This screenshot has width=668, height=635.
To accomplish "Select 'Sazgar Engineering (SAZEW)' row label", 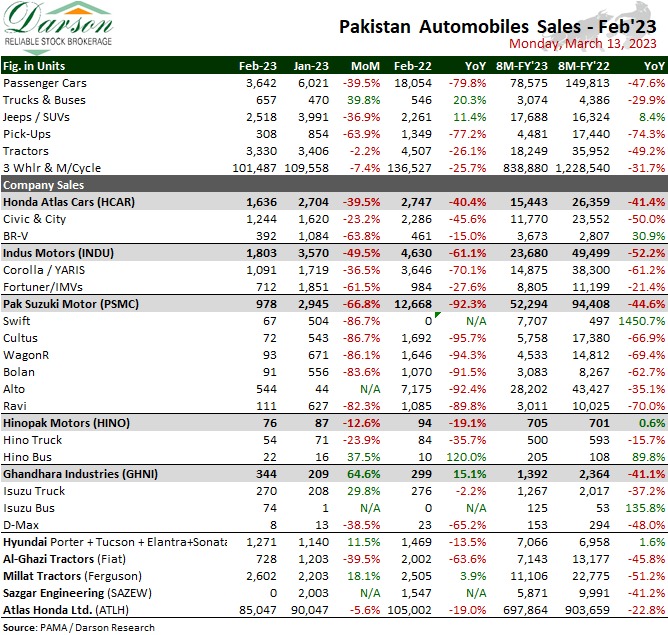I will coord(77,593).
